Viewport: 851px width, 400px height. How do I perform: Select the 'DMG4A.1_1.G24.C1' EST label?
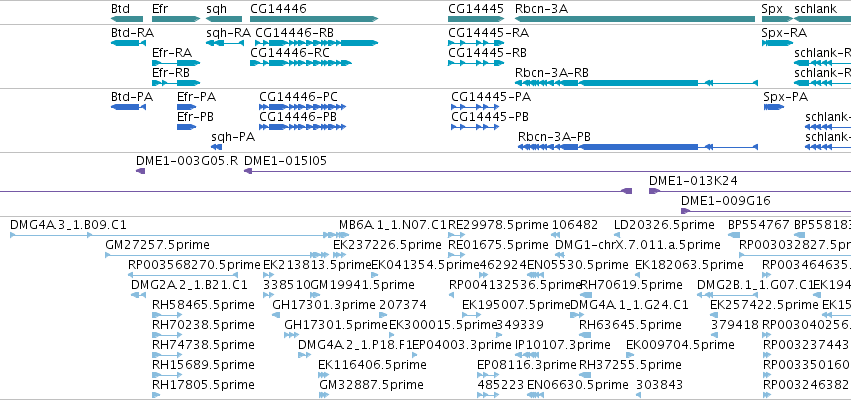[x=630, y=306]
